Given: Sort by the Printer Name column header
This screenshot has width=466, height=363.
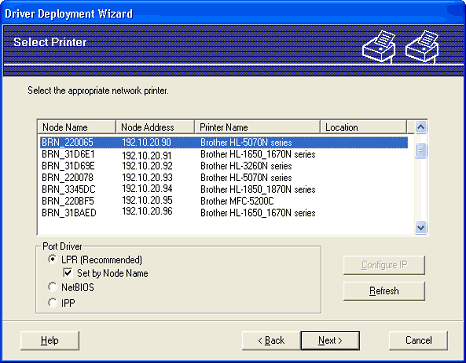Looking at the screenshot, I should [257, 127].
